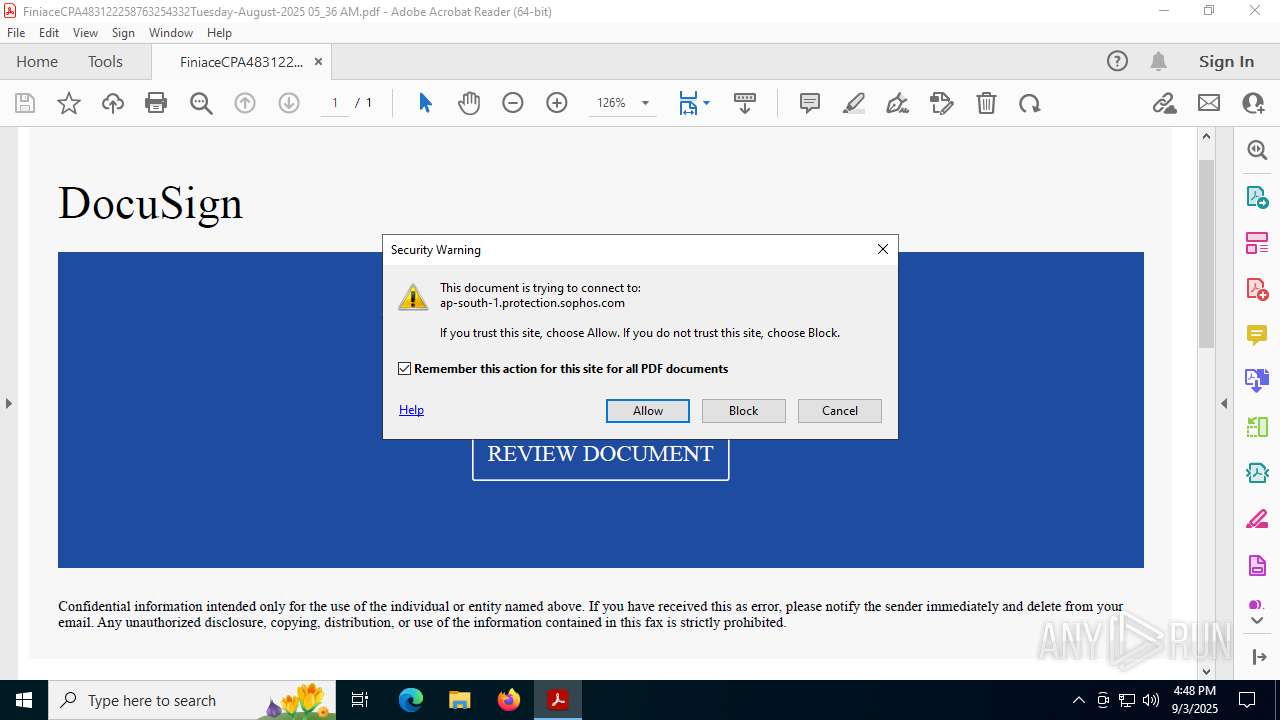Open the Help menu

[x=219, y=33]
